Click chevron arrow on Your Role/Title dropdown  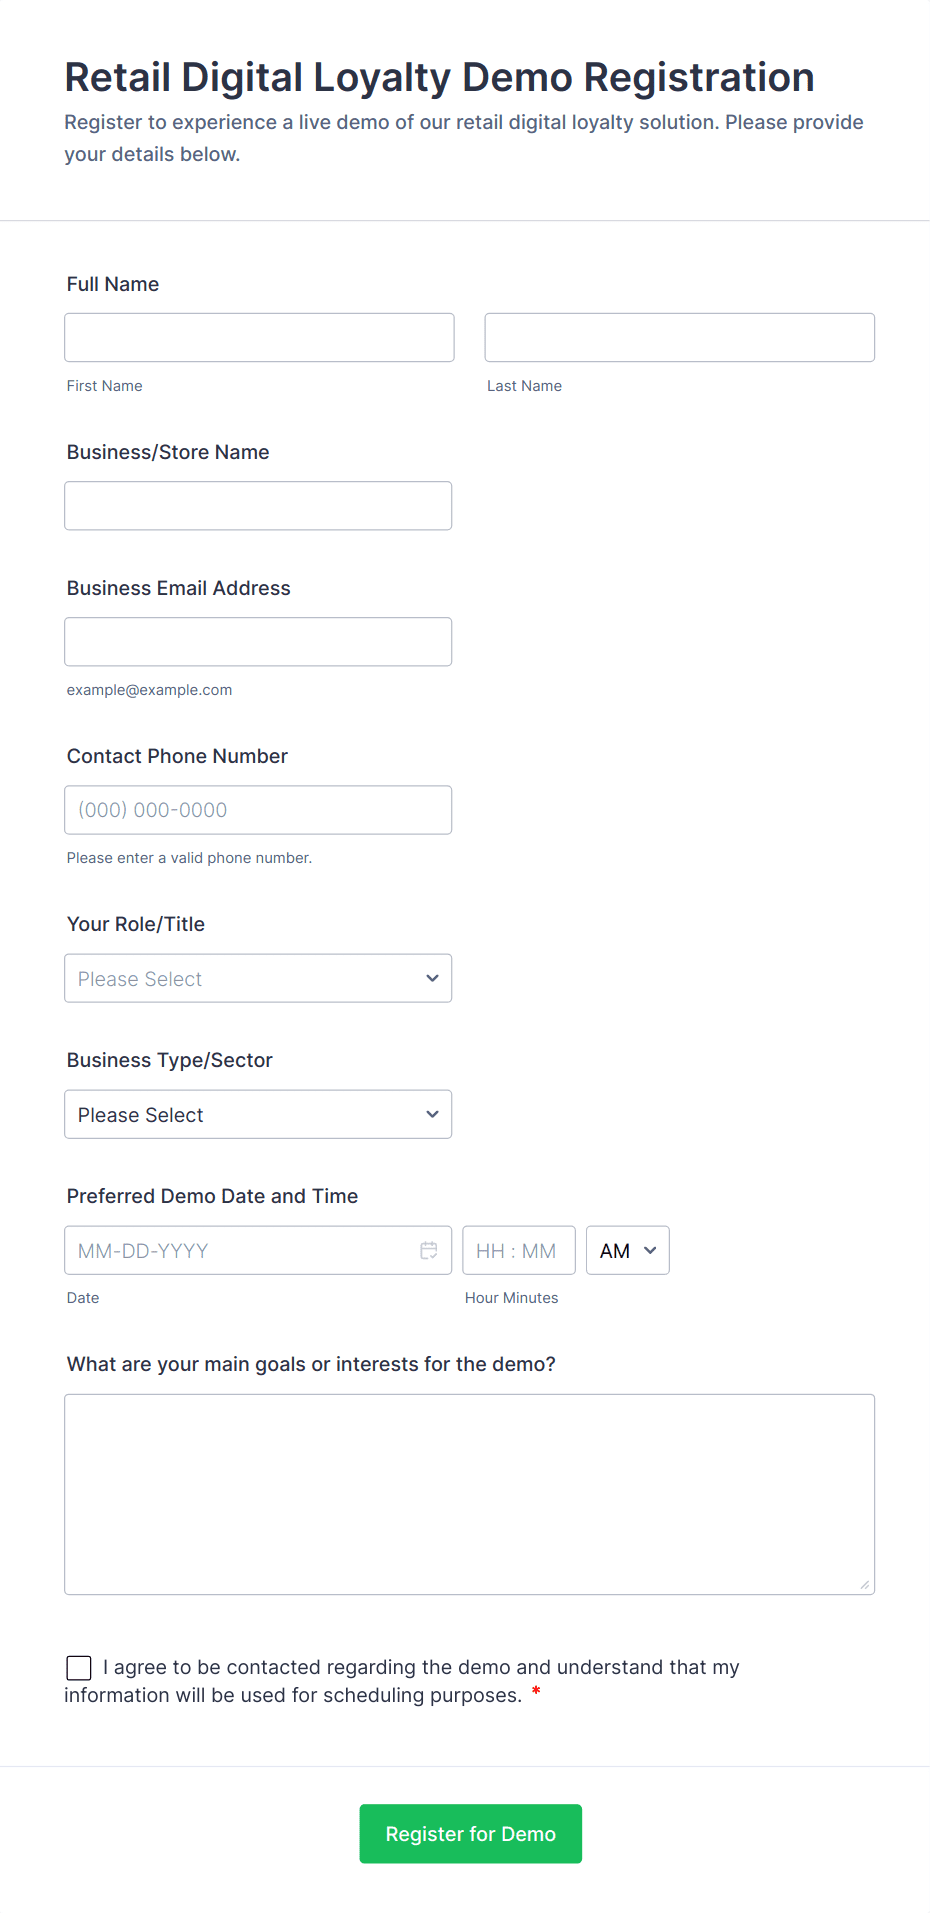click(x=432, y=978)
